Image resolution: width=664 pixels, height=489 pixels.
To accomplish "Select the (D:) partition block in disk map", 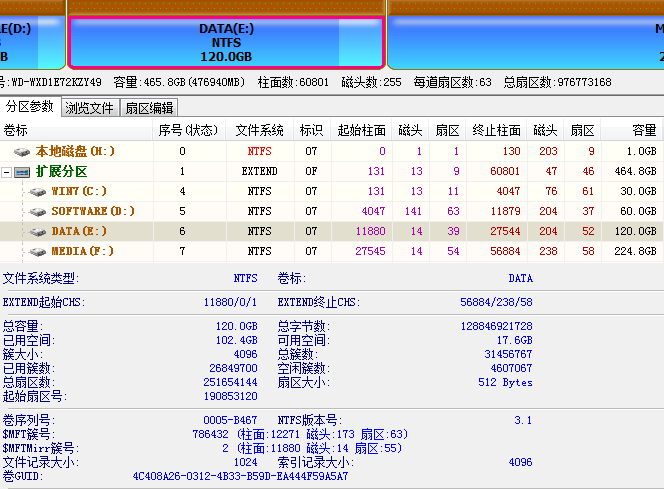I will point(30,42).
